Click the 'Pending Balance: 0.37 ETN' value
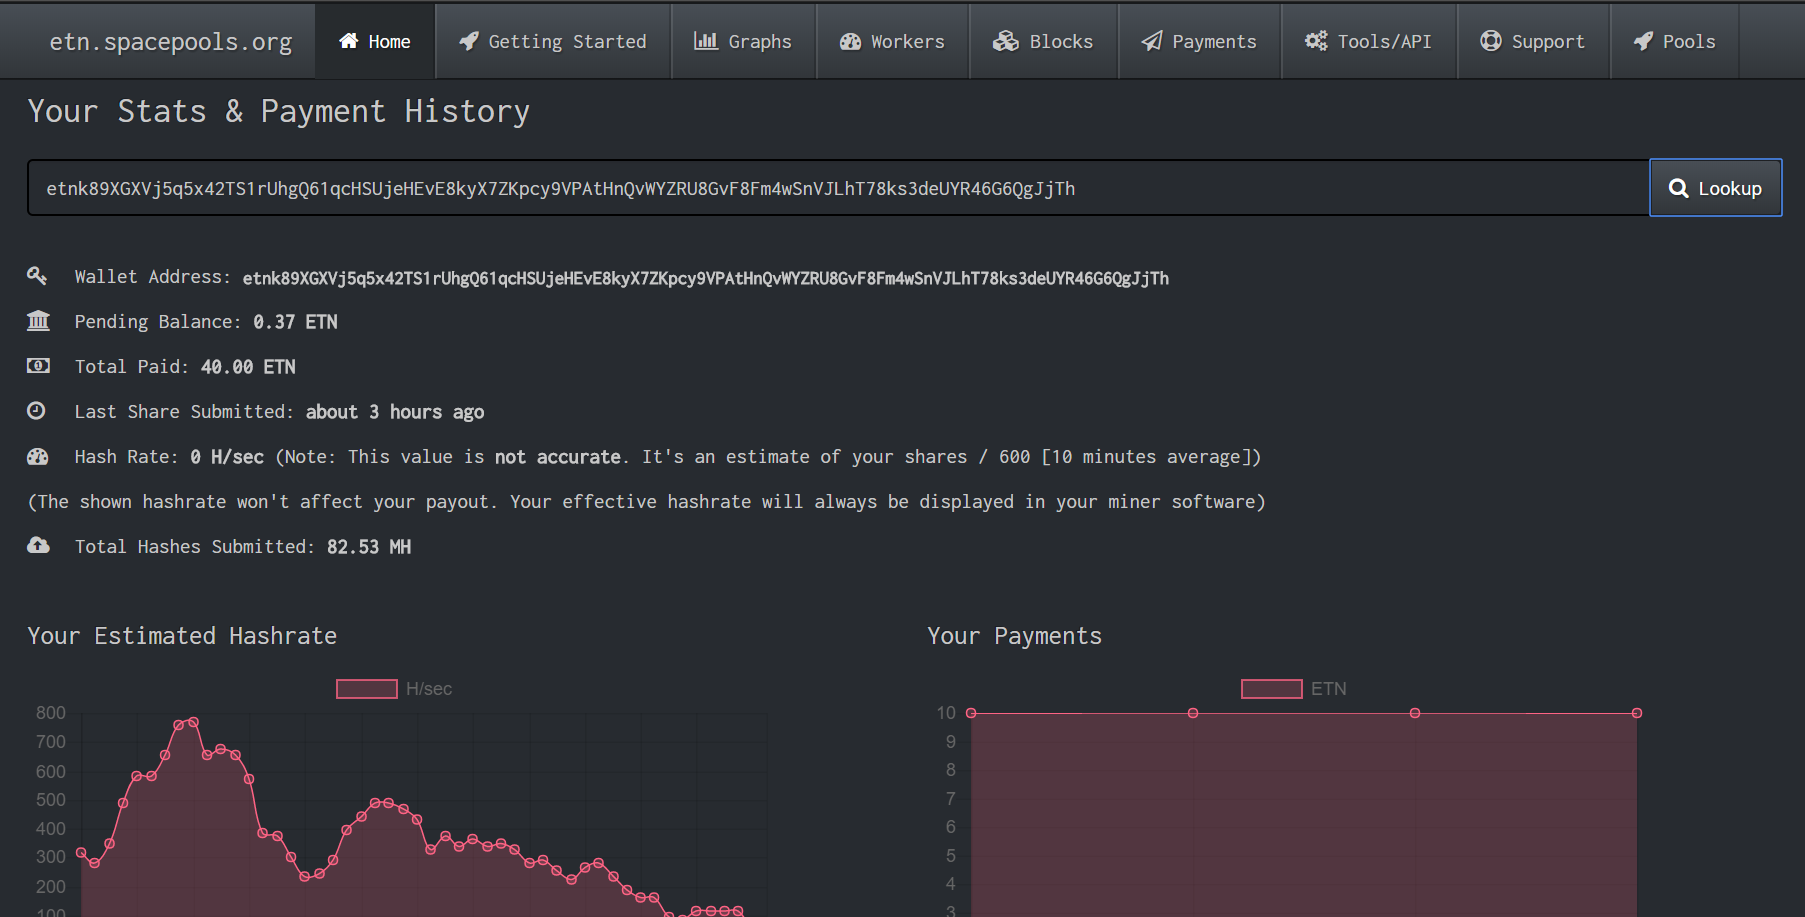 295,322
